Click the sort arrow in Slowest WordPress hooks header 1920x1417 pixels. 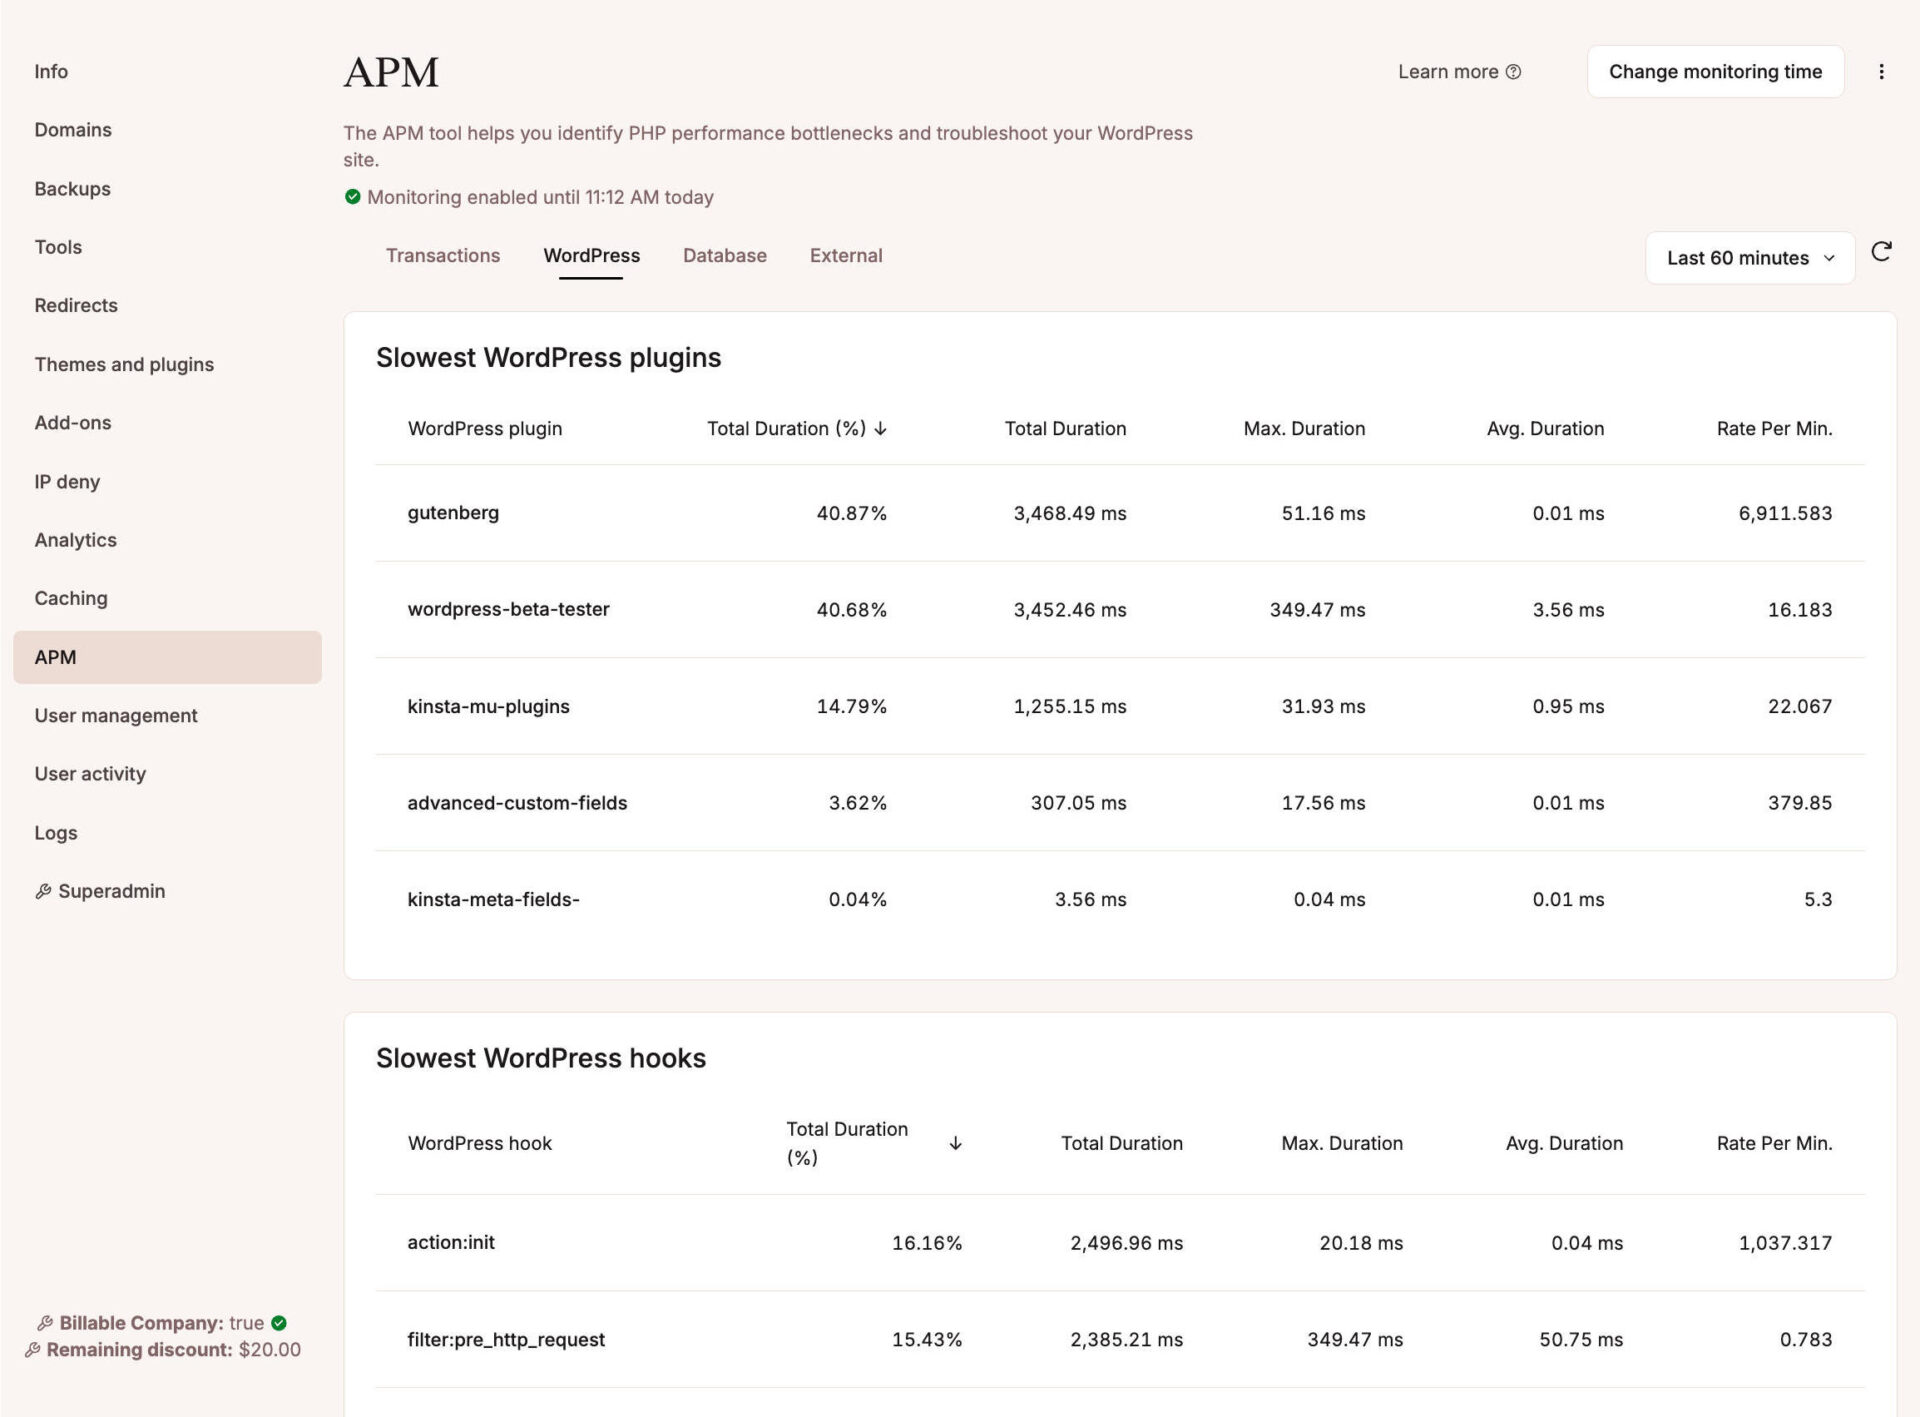click(956, 1143)
